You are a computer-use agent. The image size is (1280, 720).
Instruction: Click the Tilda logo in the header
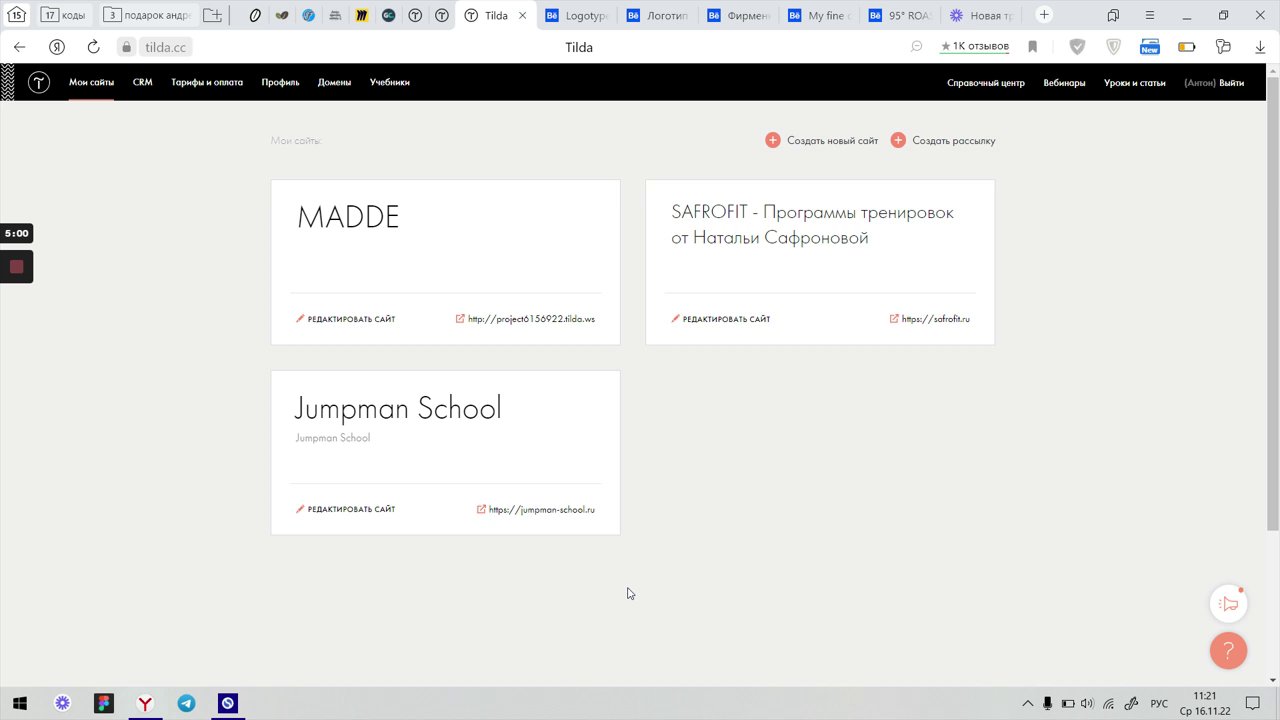(39, 83)
